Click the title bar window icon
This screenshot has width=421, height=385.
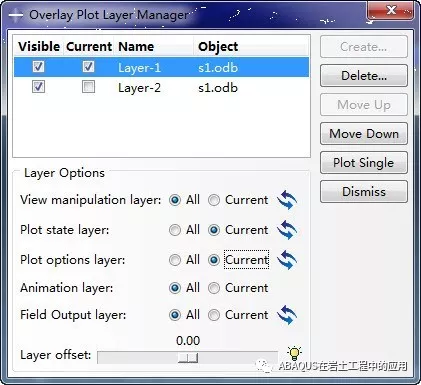click(16, 15)
